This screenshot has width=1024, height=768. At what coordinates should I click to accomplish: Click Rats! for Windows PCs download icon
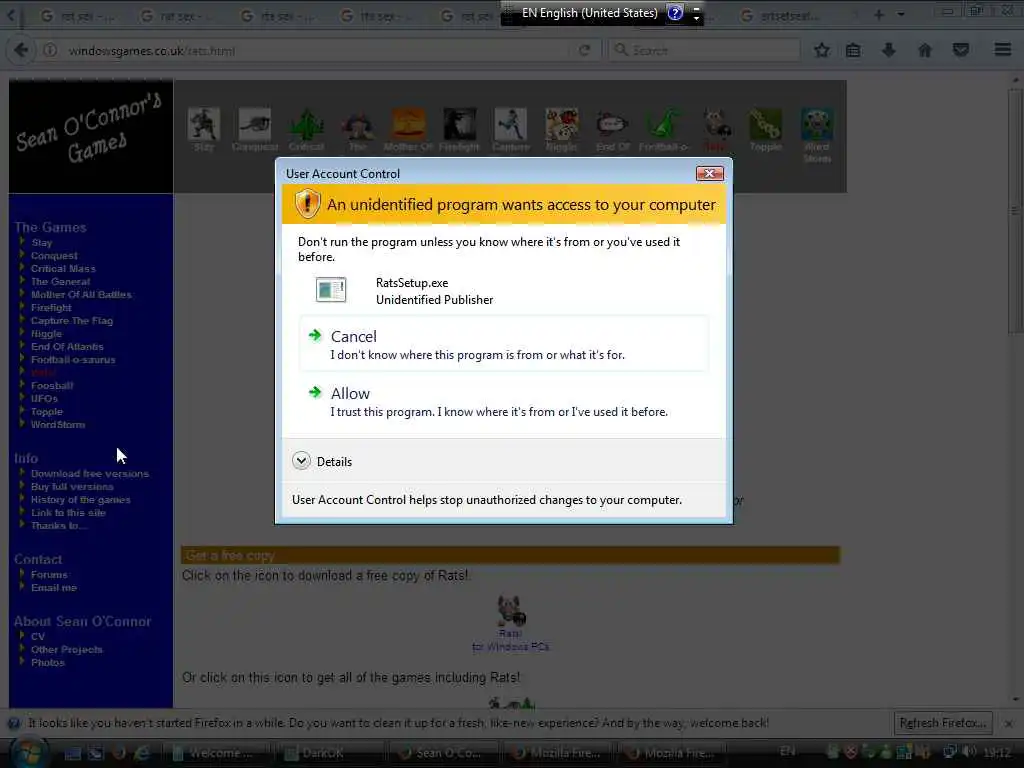pos(510,611)
